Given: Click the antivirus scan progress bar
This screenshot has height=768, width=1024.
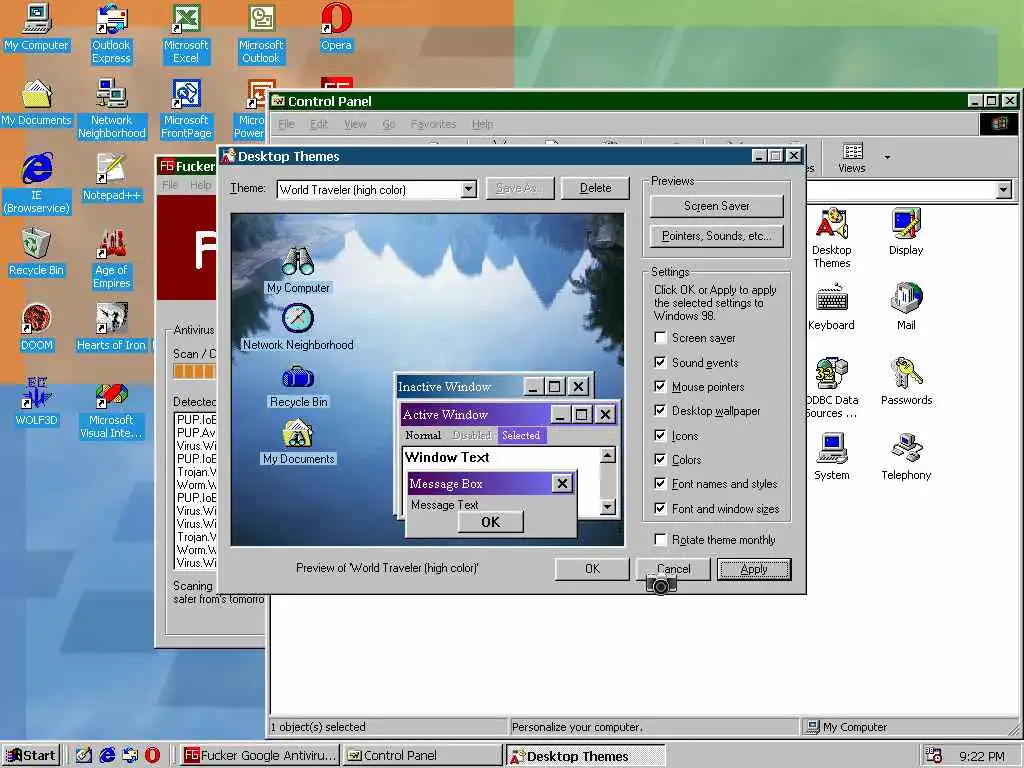Looking at the screenshot, I should (x=194, y=371).
